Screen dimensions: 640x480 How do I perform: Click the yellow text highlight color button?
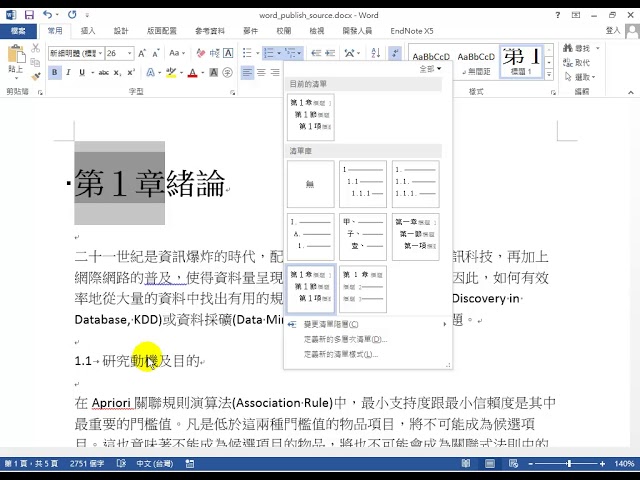point(171,73)
